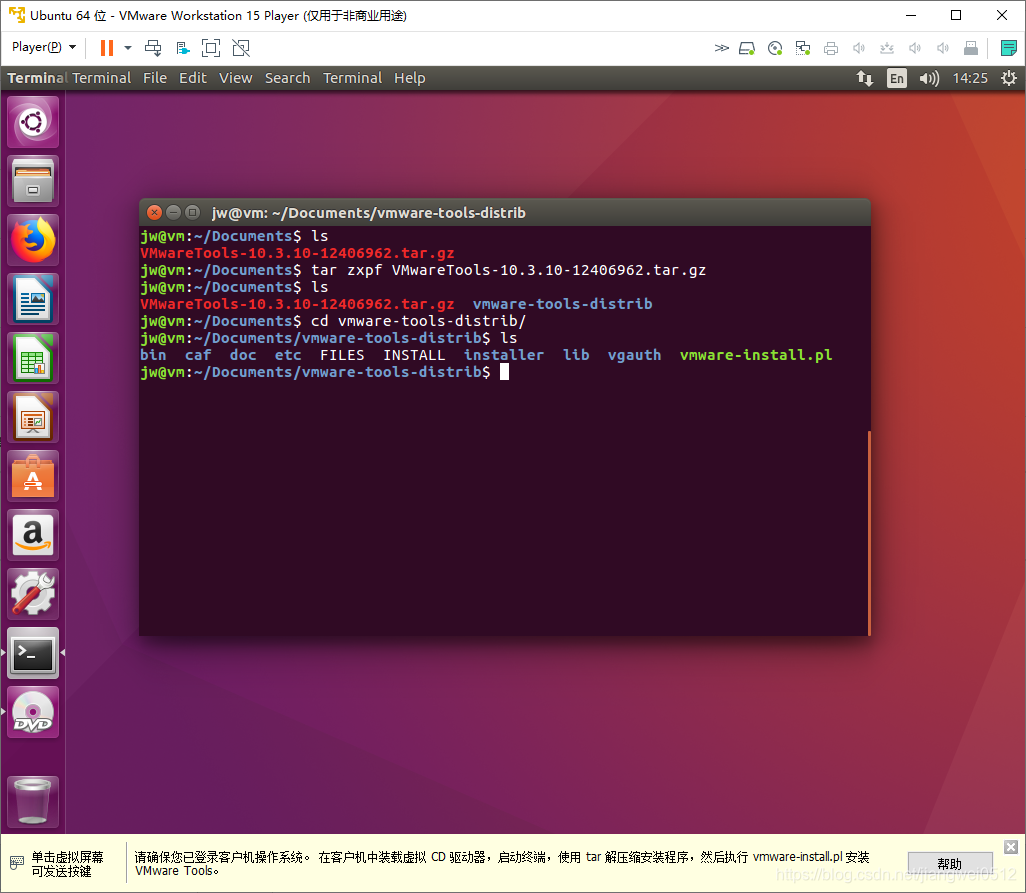Click vmware-install.pl in terminal output
1026x893 pixels.
coord(756,355)
